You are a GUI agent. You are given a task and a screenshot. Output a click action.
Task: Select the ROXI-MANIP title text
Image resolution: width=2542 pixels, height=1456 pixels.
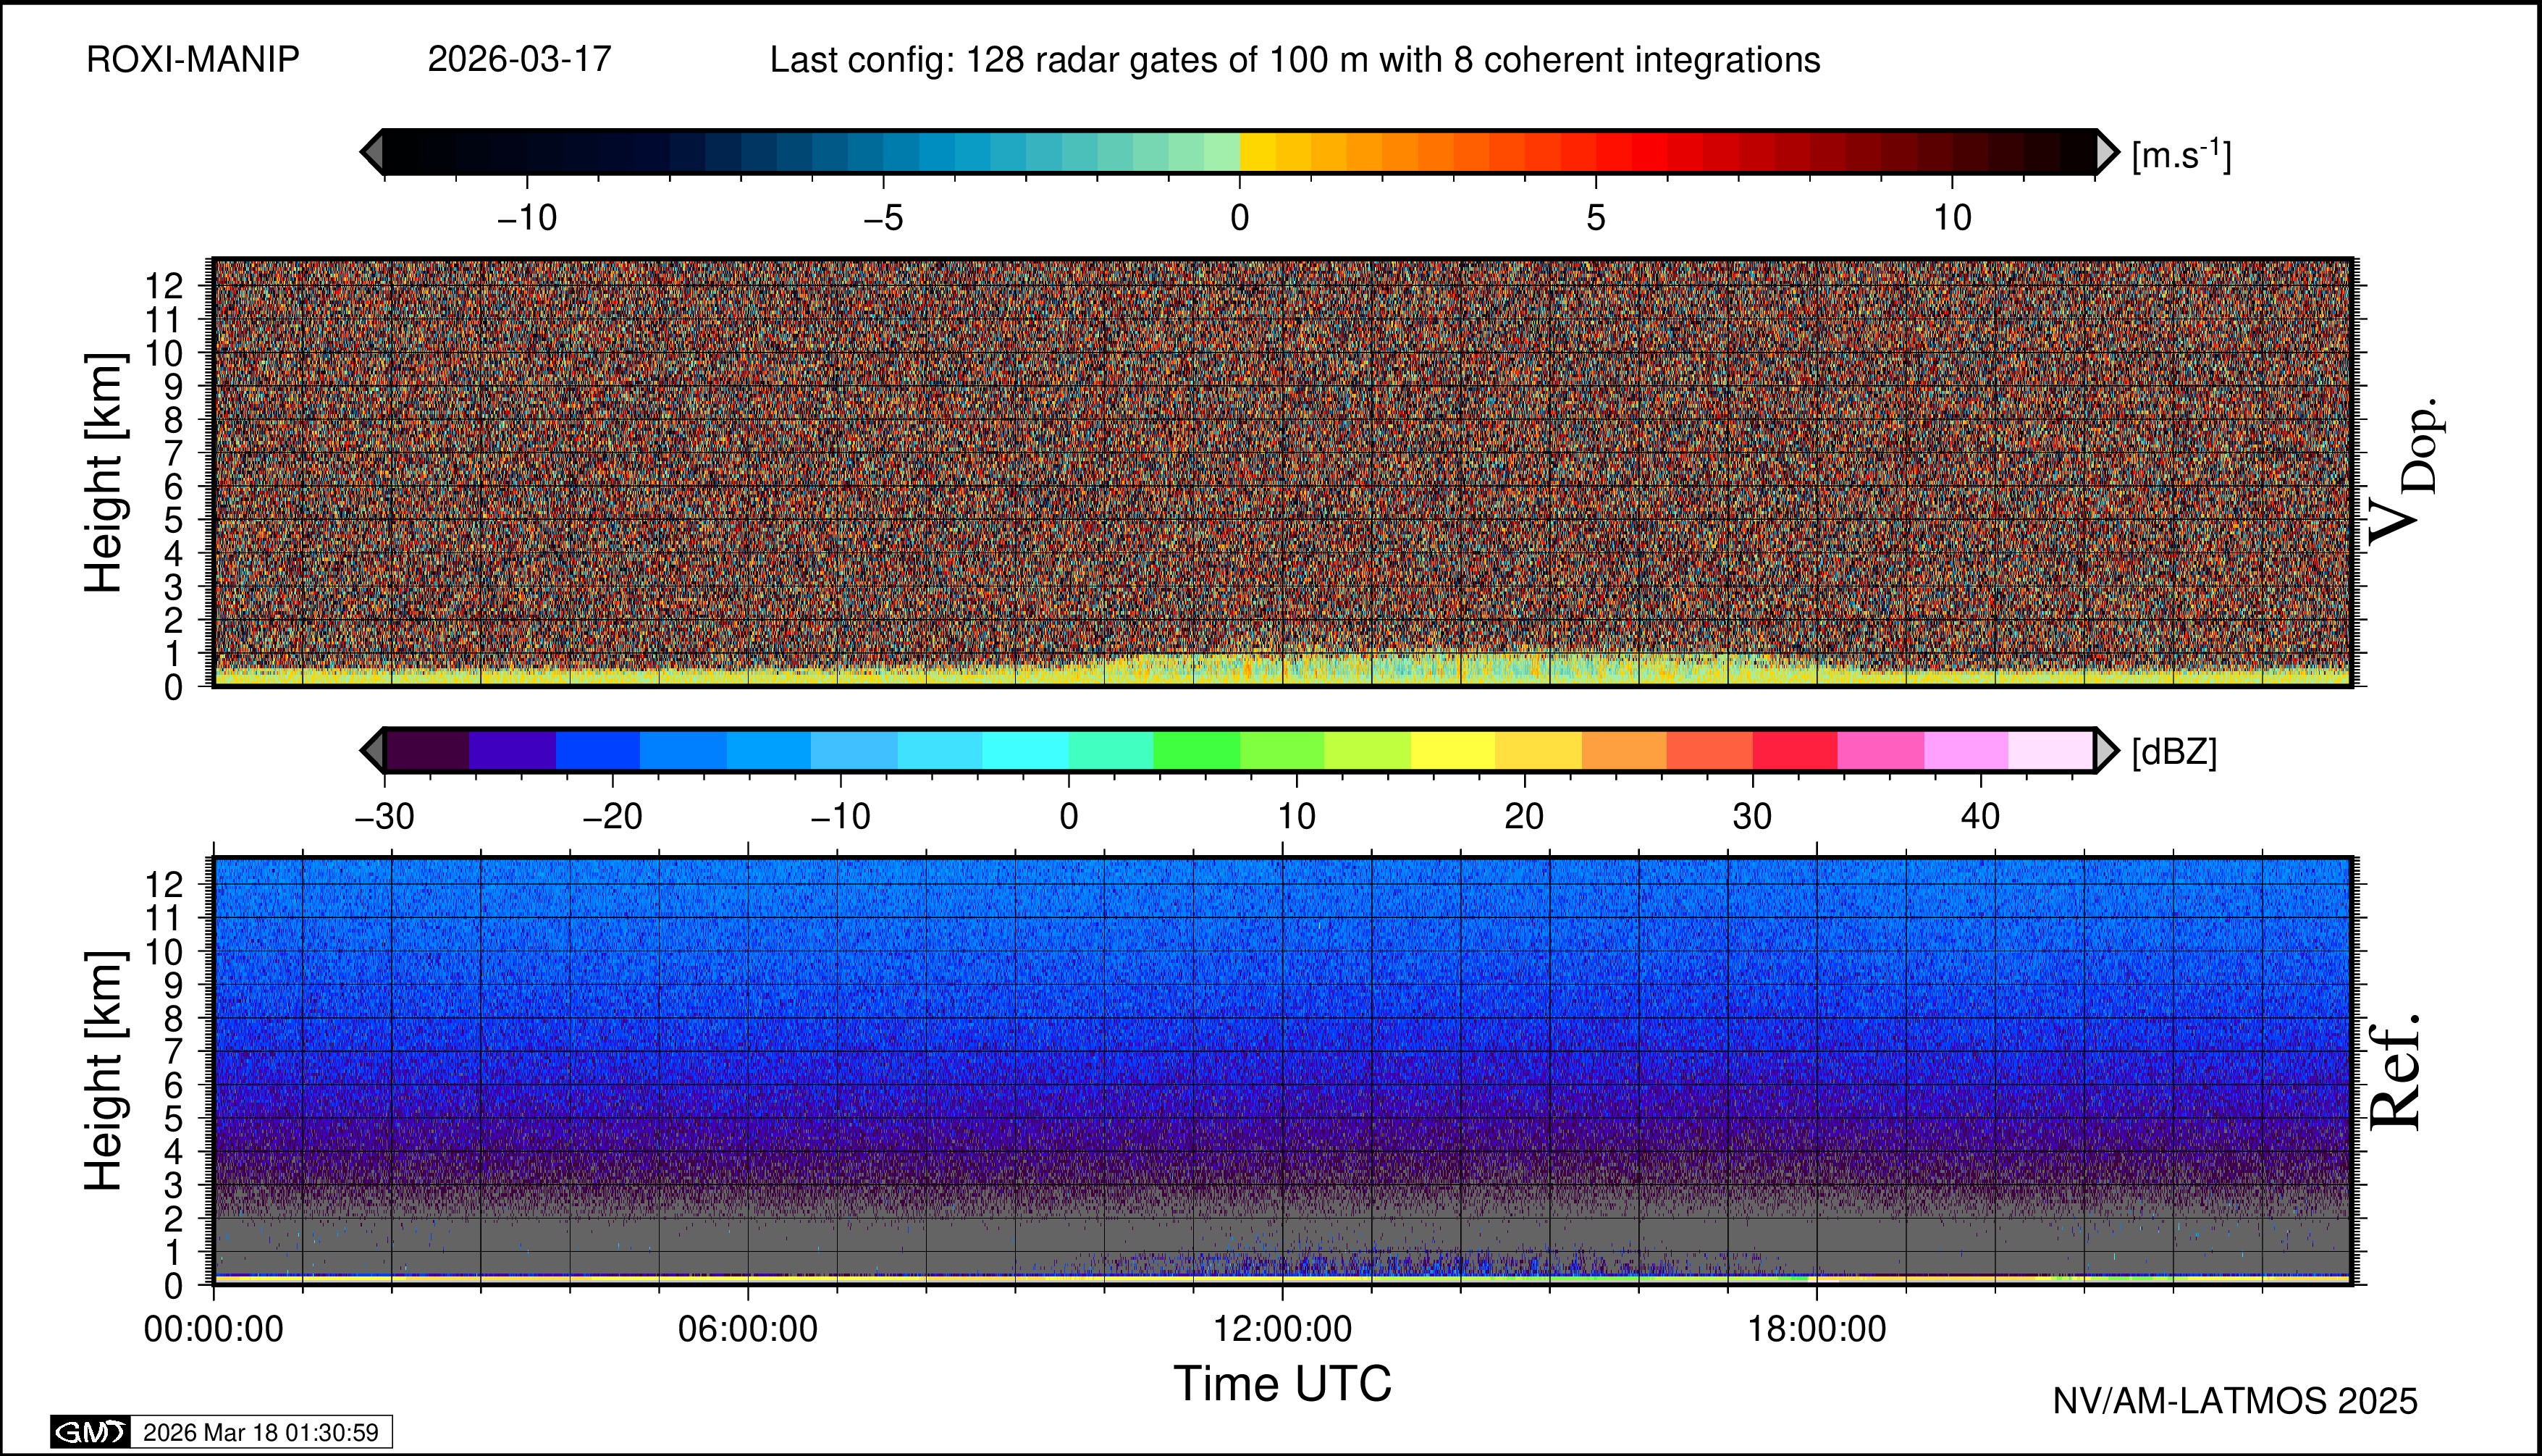coord(193,60)
